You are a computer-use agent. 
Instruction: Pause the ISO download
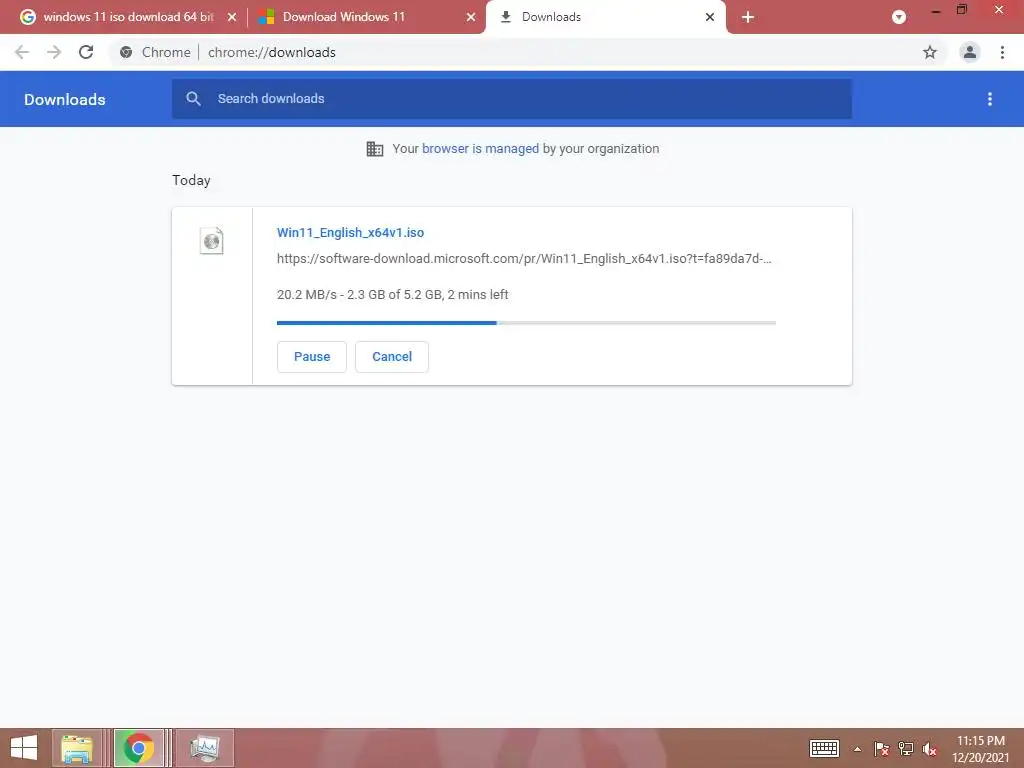312,357
